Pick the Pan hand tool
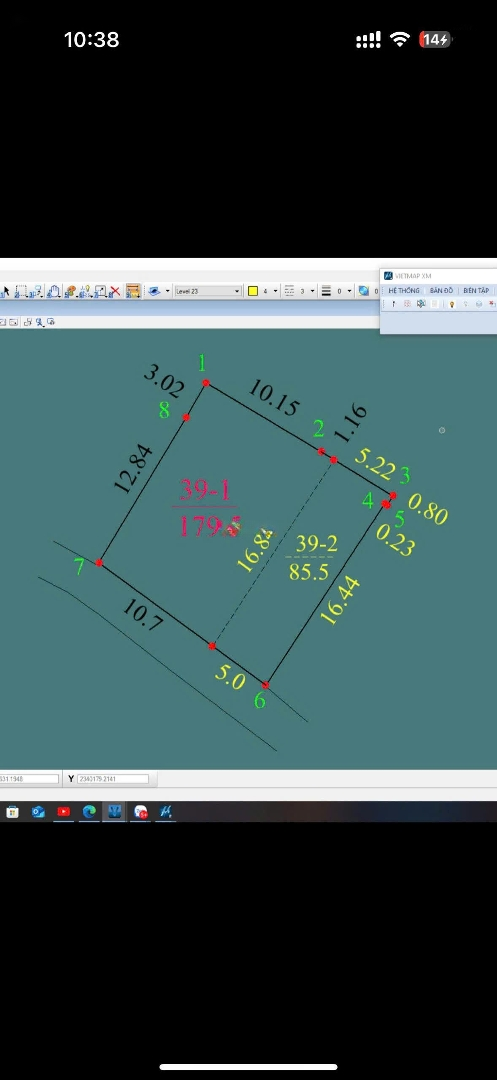The width and height of the screenshot is (497, 1080). 54,291
